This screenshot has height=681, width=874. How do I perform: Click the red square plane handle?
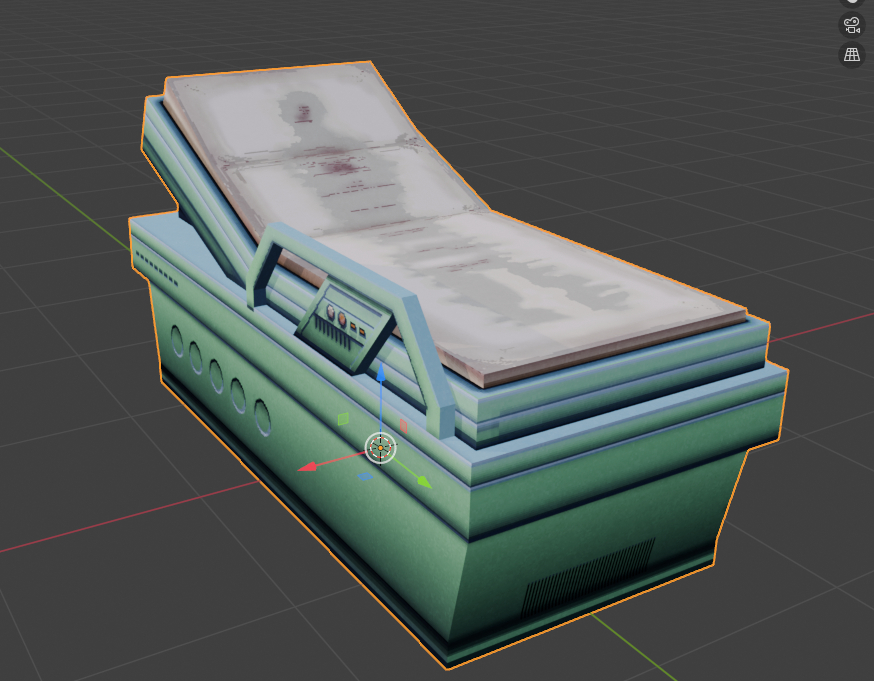[404, 426]
